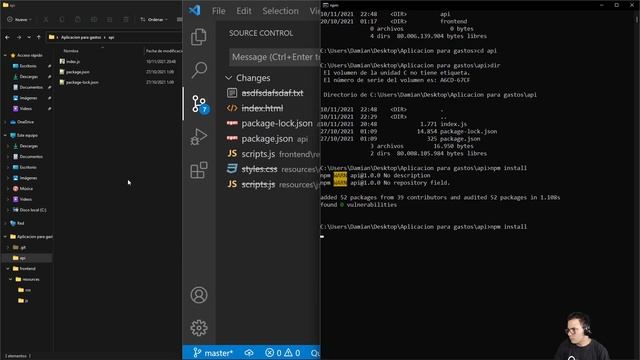Collapse the Changes section in Source Control
This screenshot has width=640, height=360.
tap(229, 78)
